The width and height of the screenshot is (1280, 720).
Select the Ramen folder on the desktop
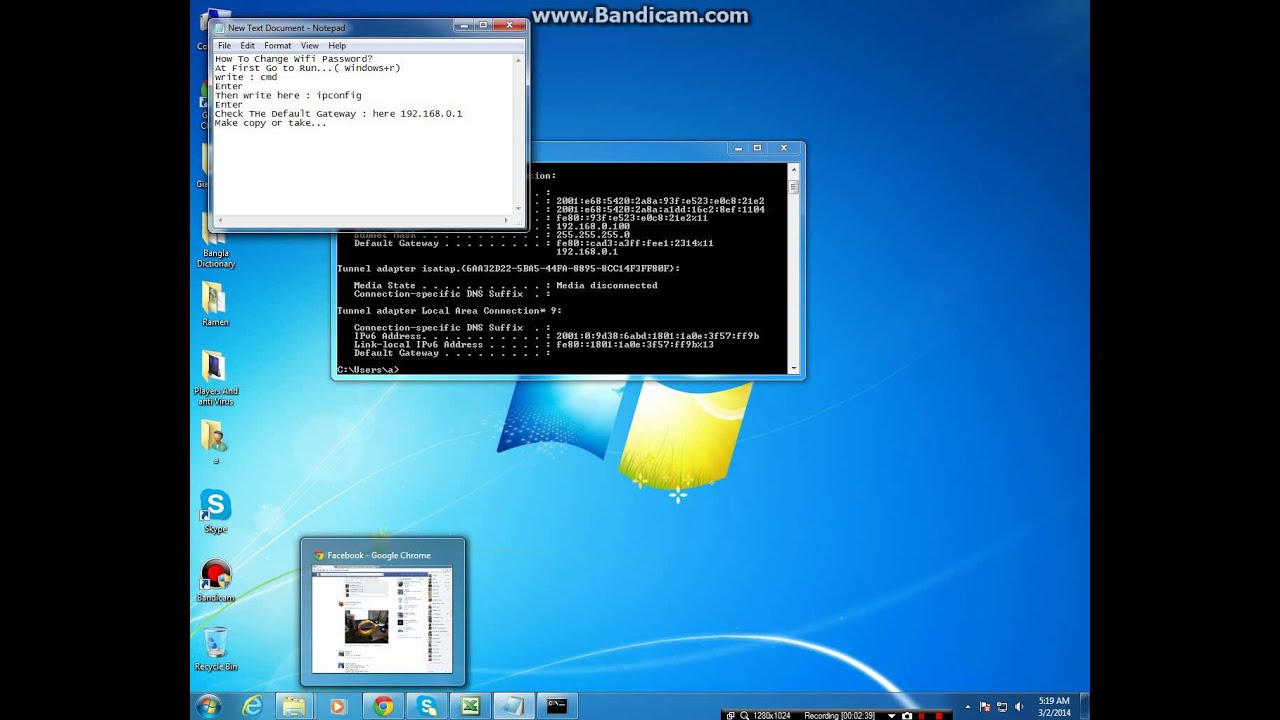(x=214, y=304)
